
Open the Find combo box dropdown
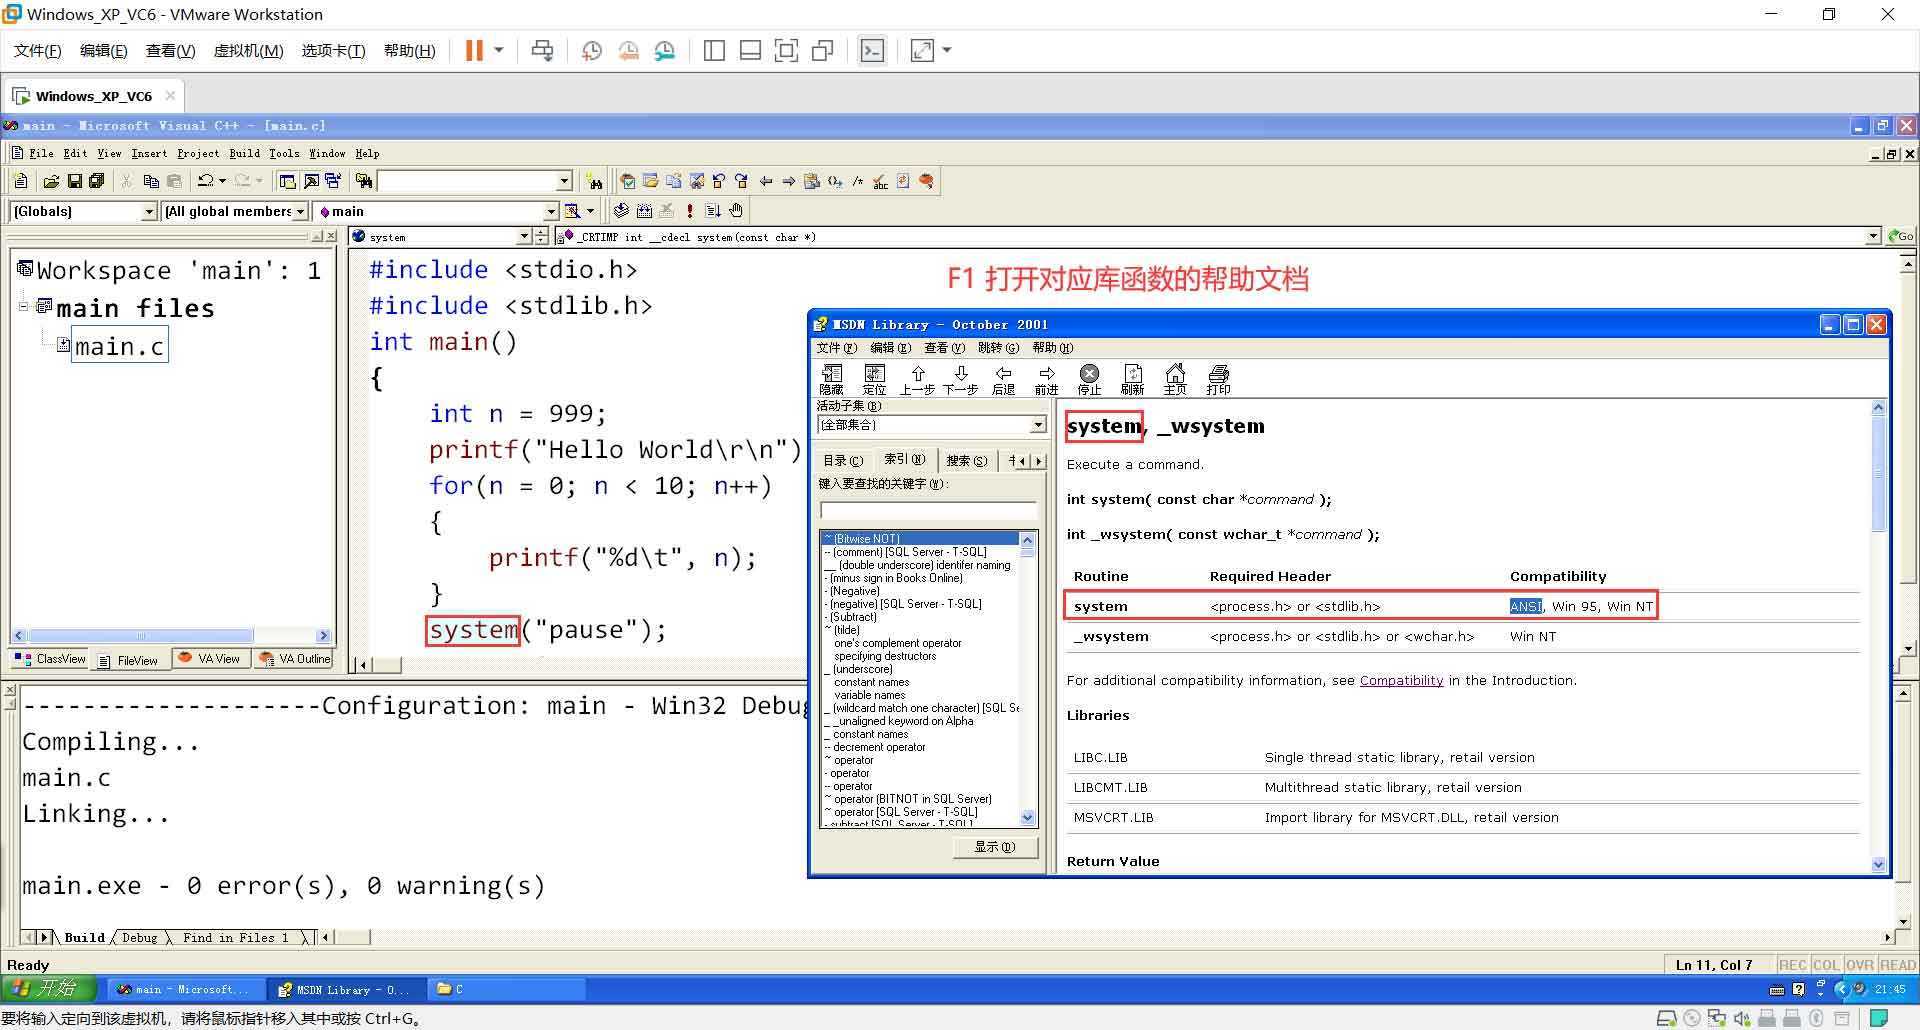[564, 181]
